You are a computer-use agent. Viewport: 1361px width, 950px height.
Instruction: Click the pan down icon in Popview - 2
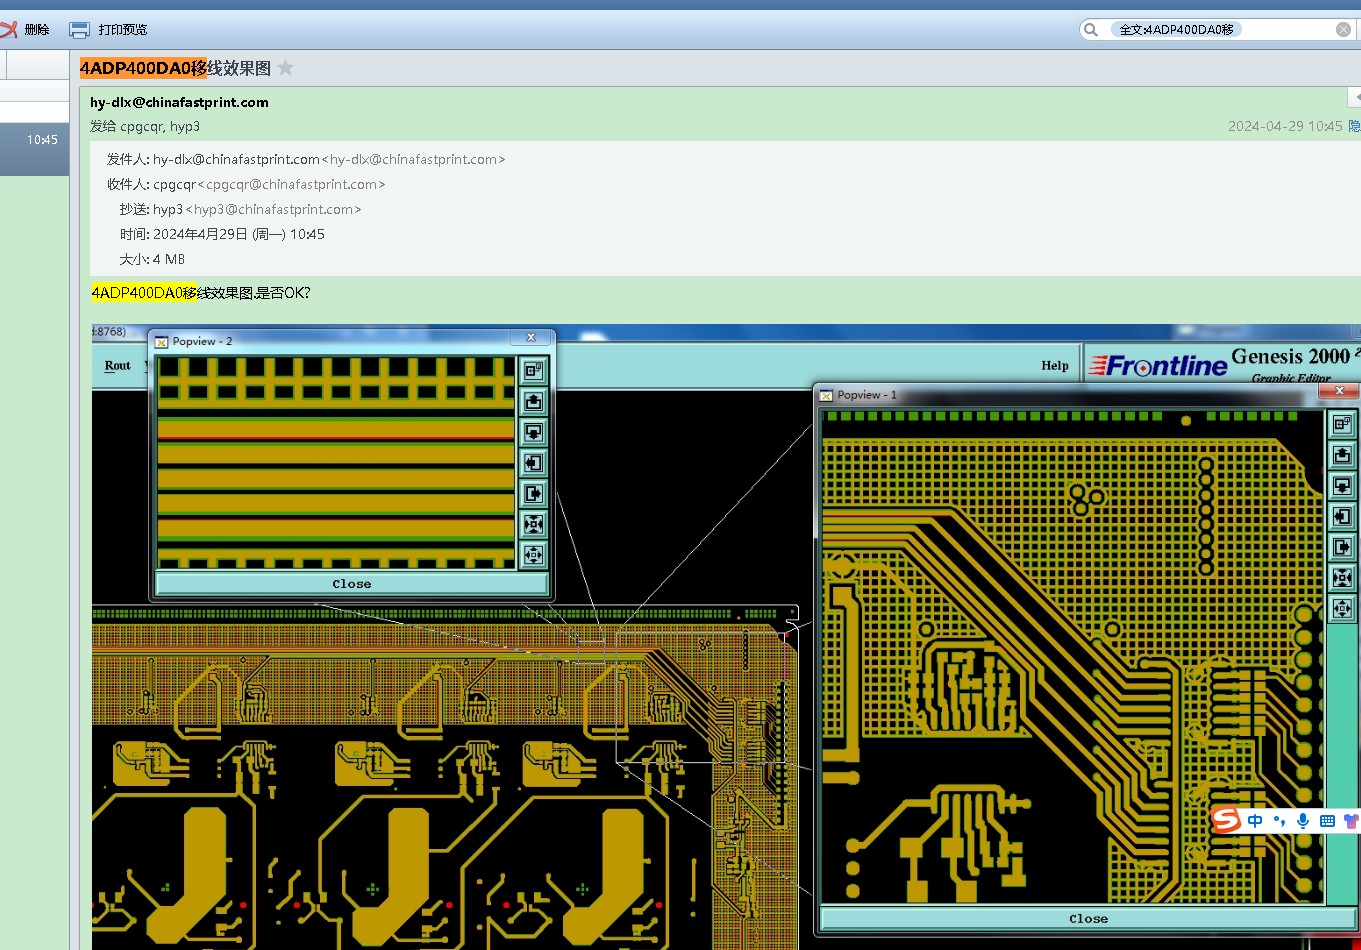(533, 432)
